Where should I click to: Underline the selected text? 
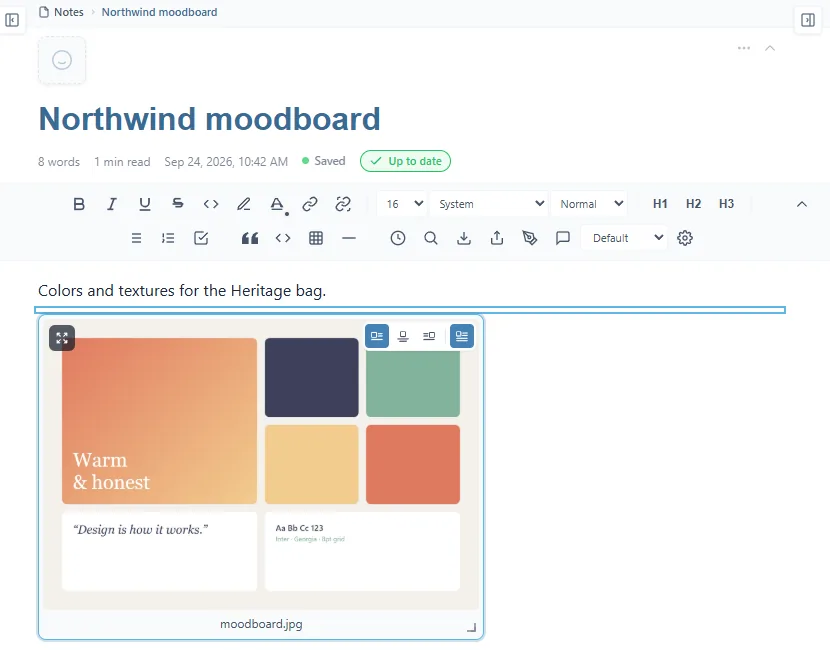[145, 204]
